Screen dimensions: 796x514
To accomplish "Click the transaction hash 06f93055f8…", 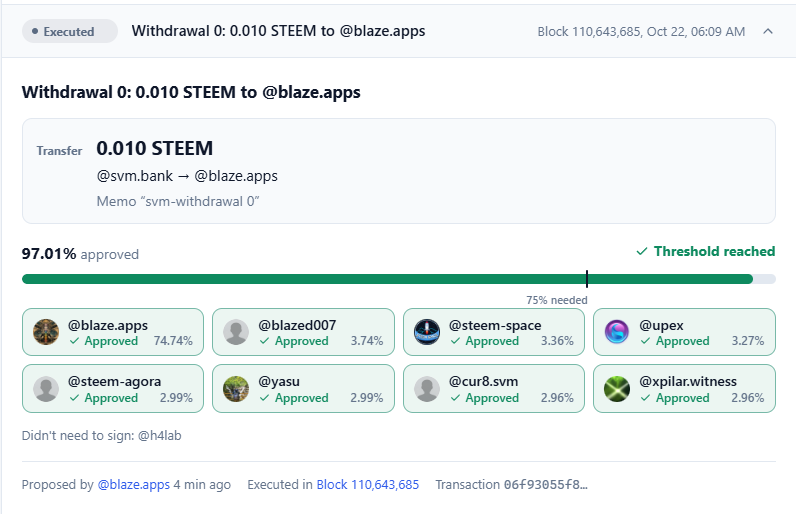I will pyautogui.click(x=546, y=485).
